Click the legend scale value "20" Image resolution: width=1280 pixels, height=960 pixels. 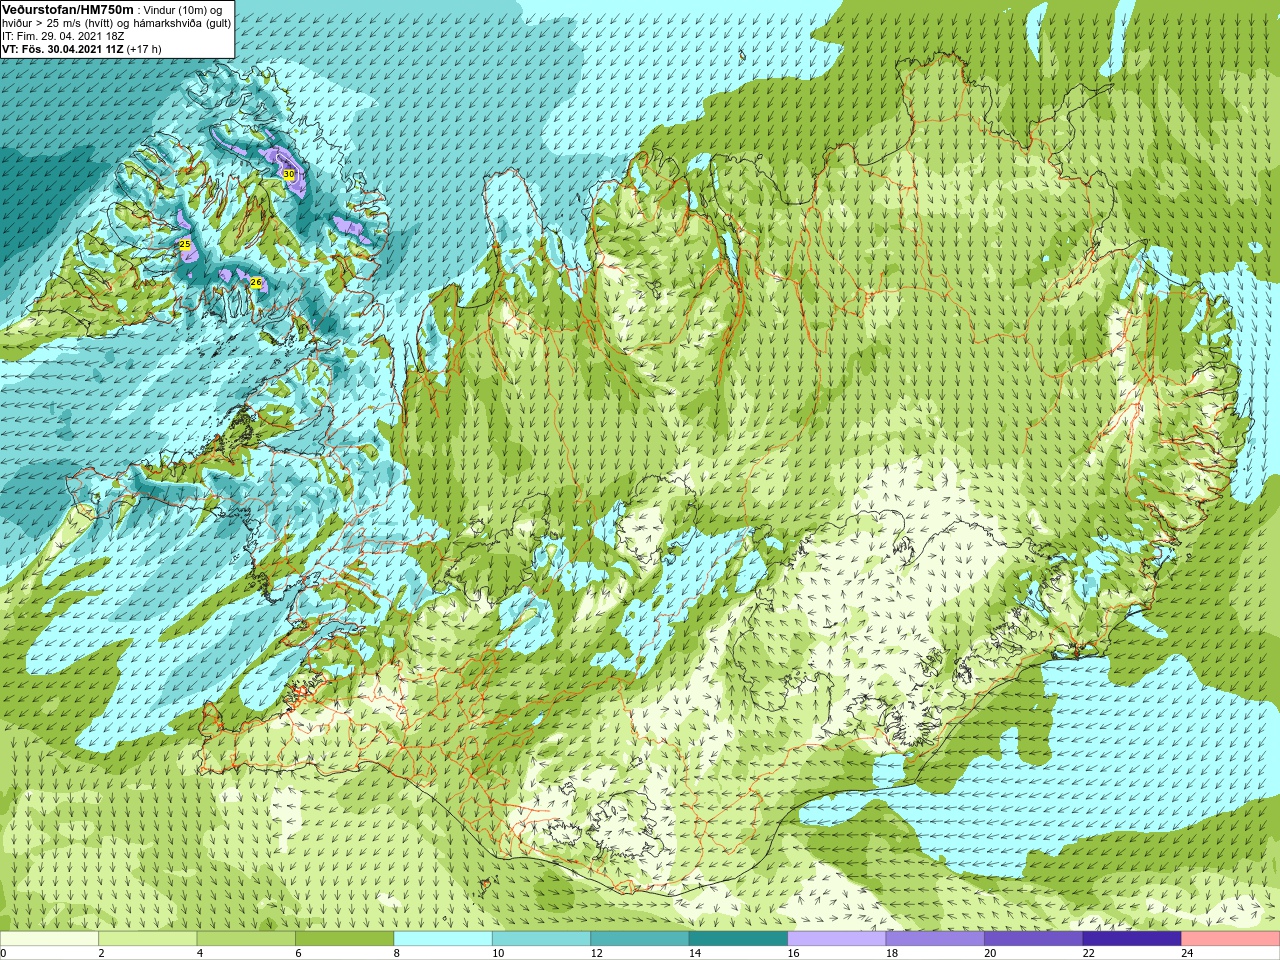(x=990, y=953)
